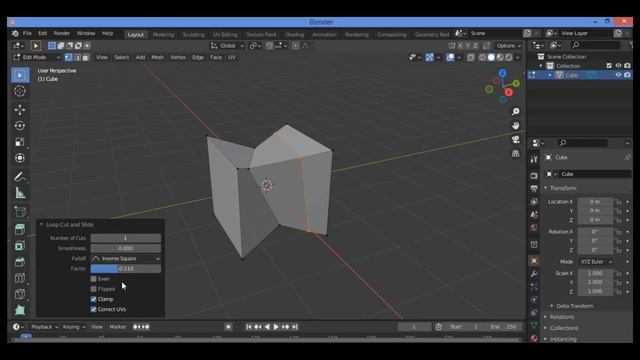Select the Annotate tool
This screenshot has height=360, width=640.
20,177
